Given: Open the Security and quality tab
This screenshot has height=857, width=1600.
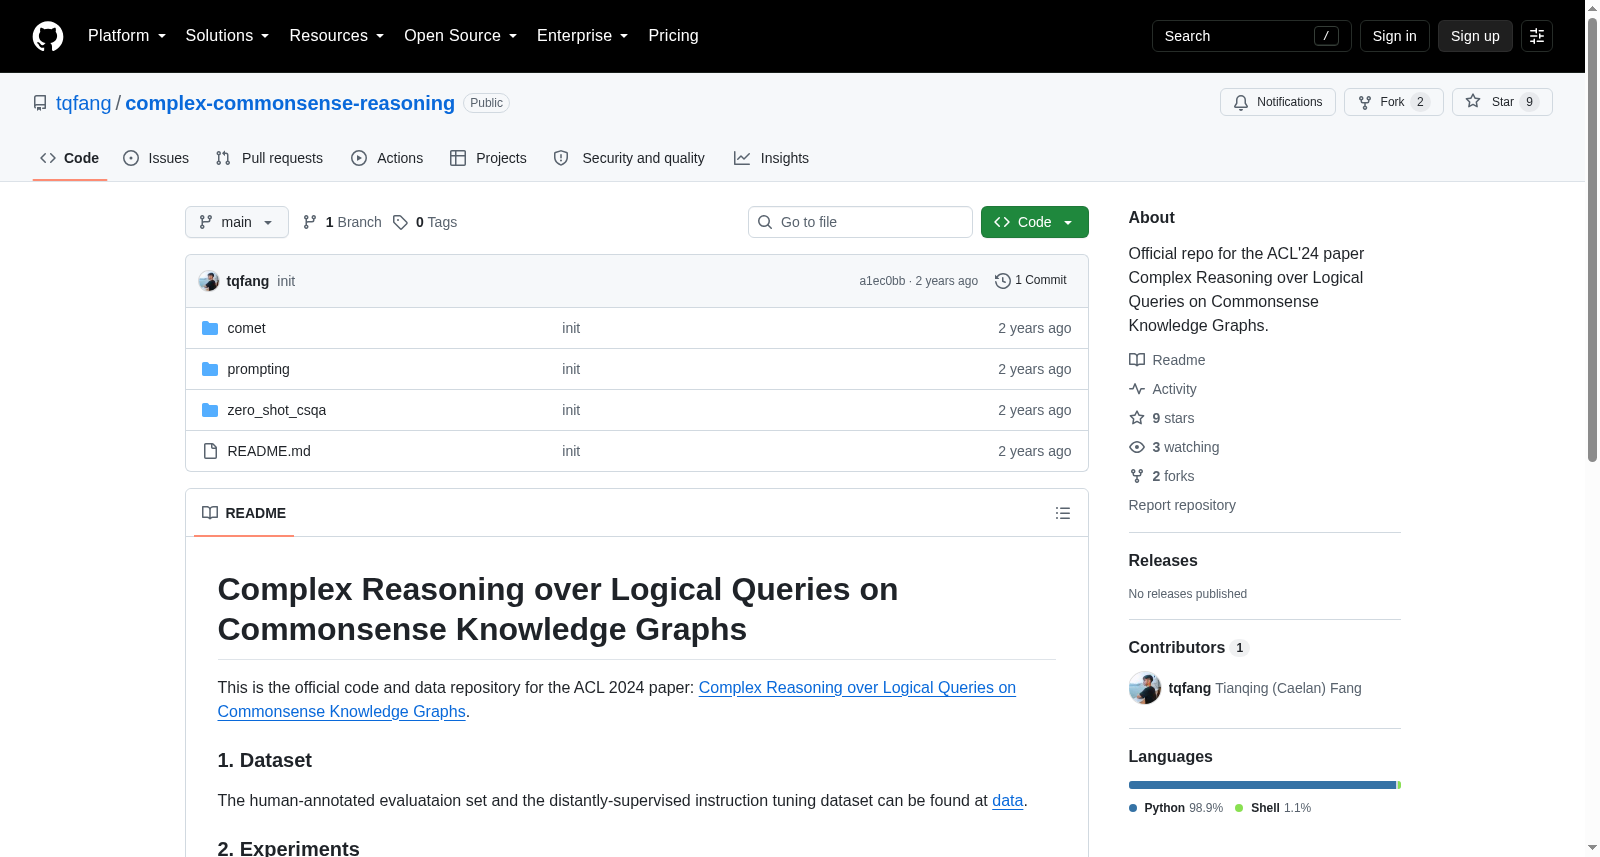Looking at the screenshot, I should point(629,158).
